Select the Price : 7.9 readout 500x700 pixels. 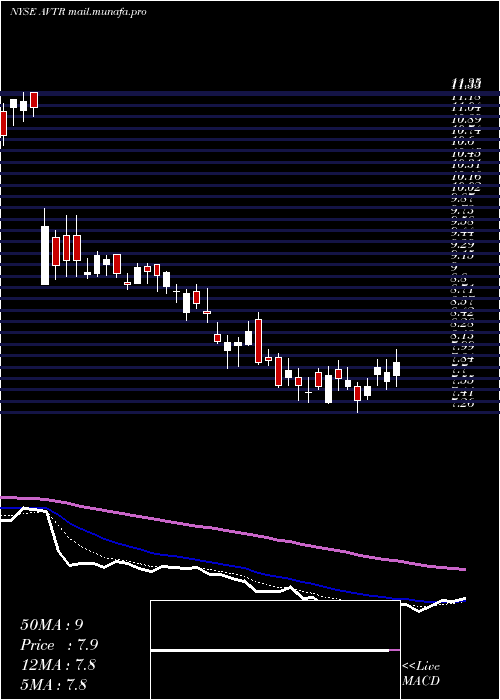pos(59,645)
